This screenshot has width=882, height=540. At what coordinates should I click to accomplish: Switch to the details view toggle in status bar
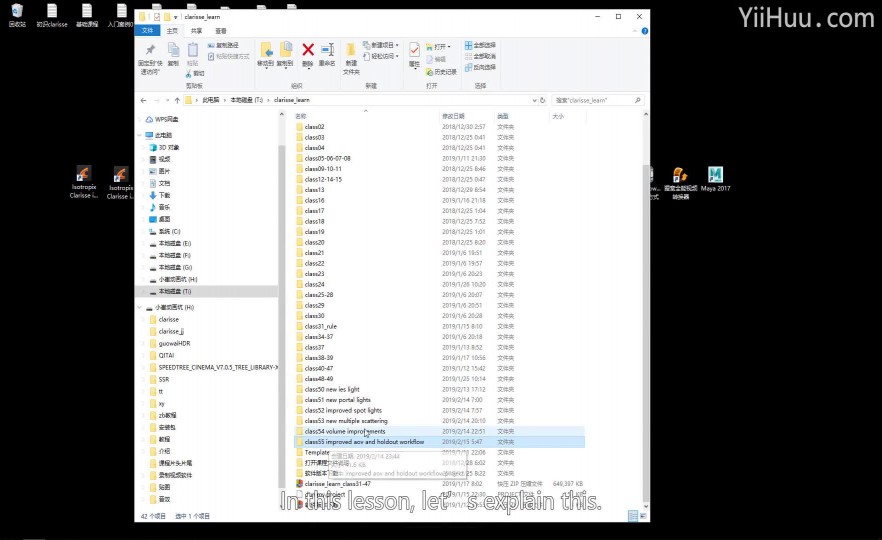633,516
